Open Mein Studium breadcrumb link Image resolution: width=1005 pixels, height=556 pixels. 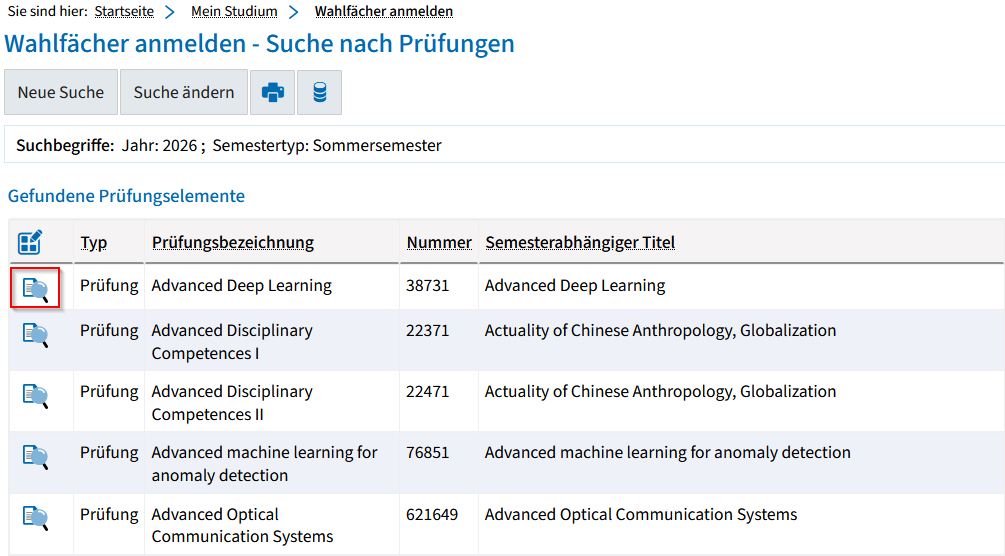[235, 12]
